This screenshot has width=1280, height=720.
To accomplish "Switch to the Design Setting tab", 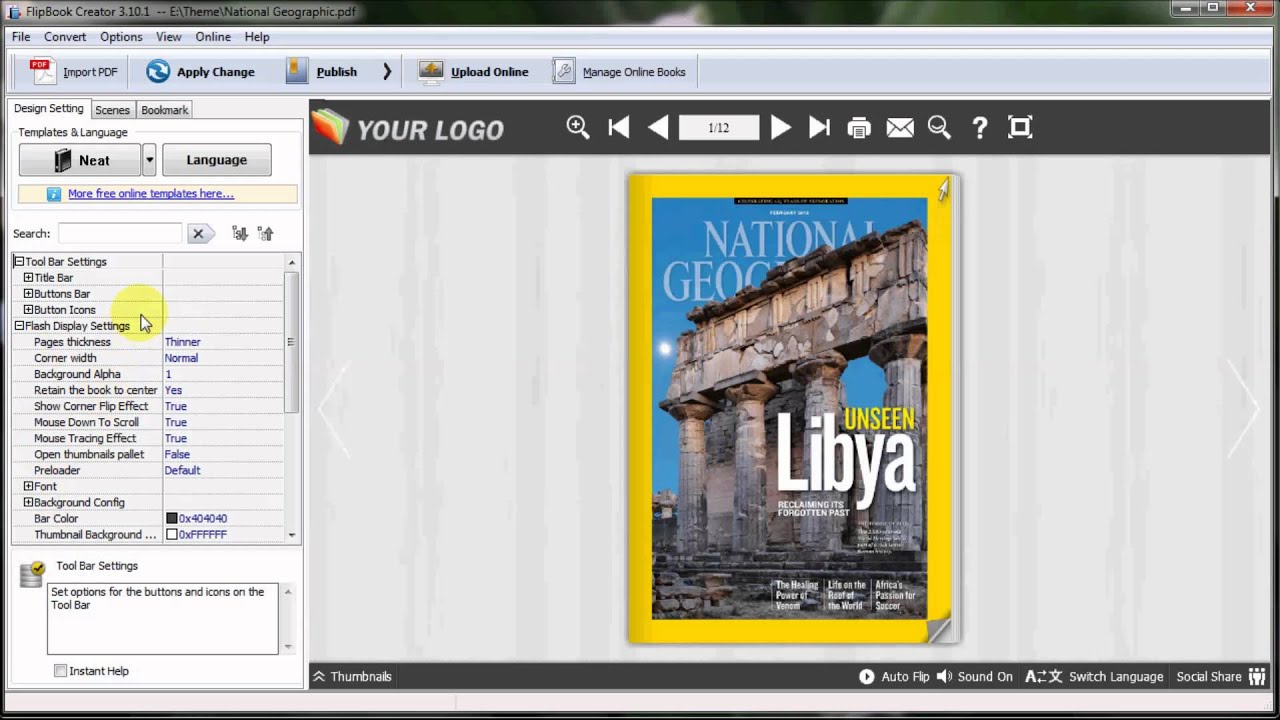I will [x=48, y=109].
